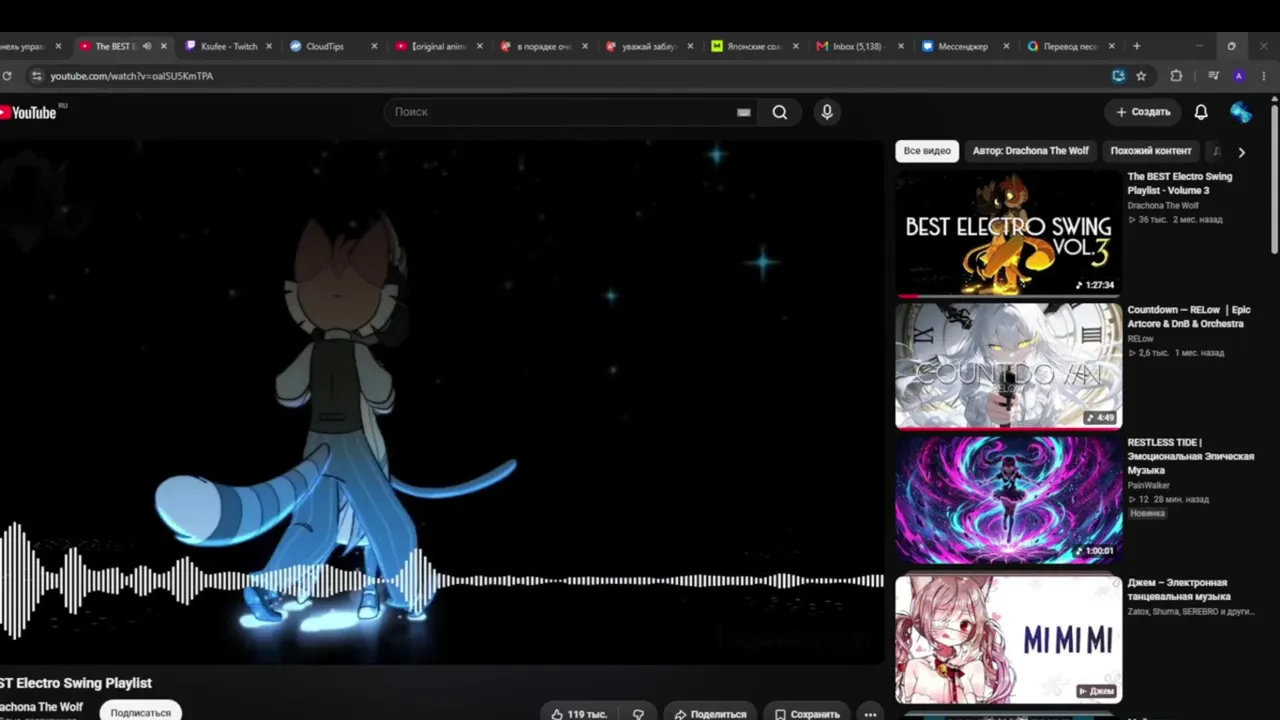Click the Создать create button
Image resolution: width=1280 pixels, height=720 pixels.
1143,112
